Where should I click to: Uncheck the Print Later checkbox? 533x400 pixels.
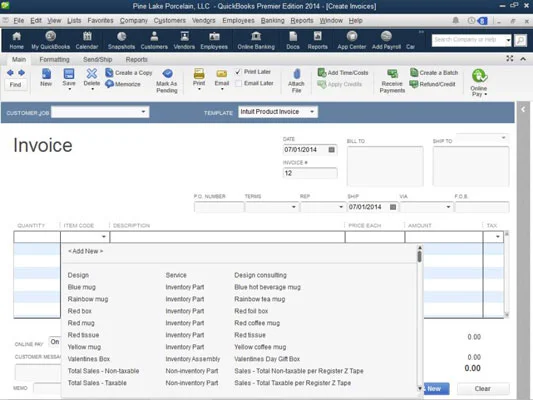coord(238,72)
